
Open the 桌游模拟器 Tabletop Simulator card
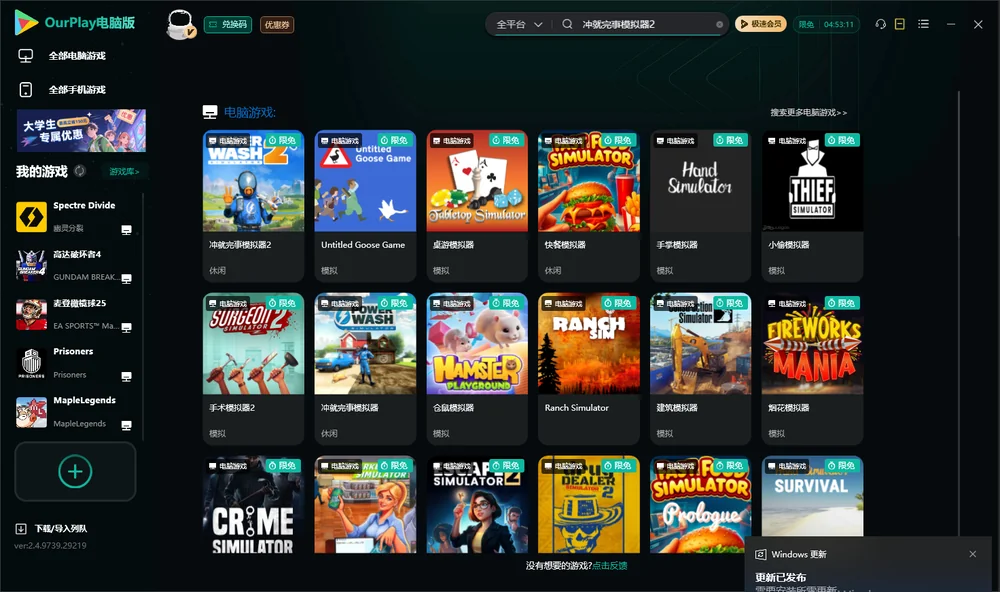tap(477, 205)
